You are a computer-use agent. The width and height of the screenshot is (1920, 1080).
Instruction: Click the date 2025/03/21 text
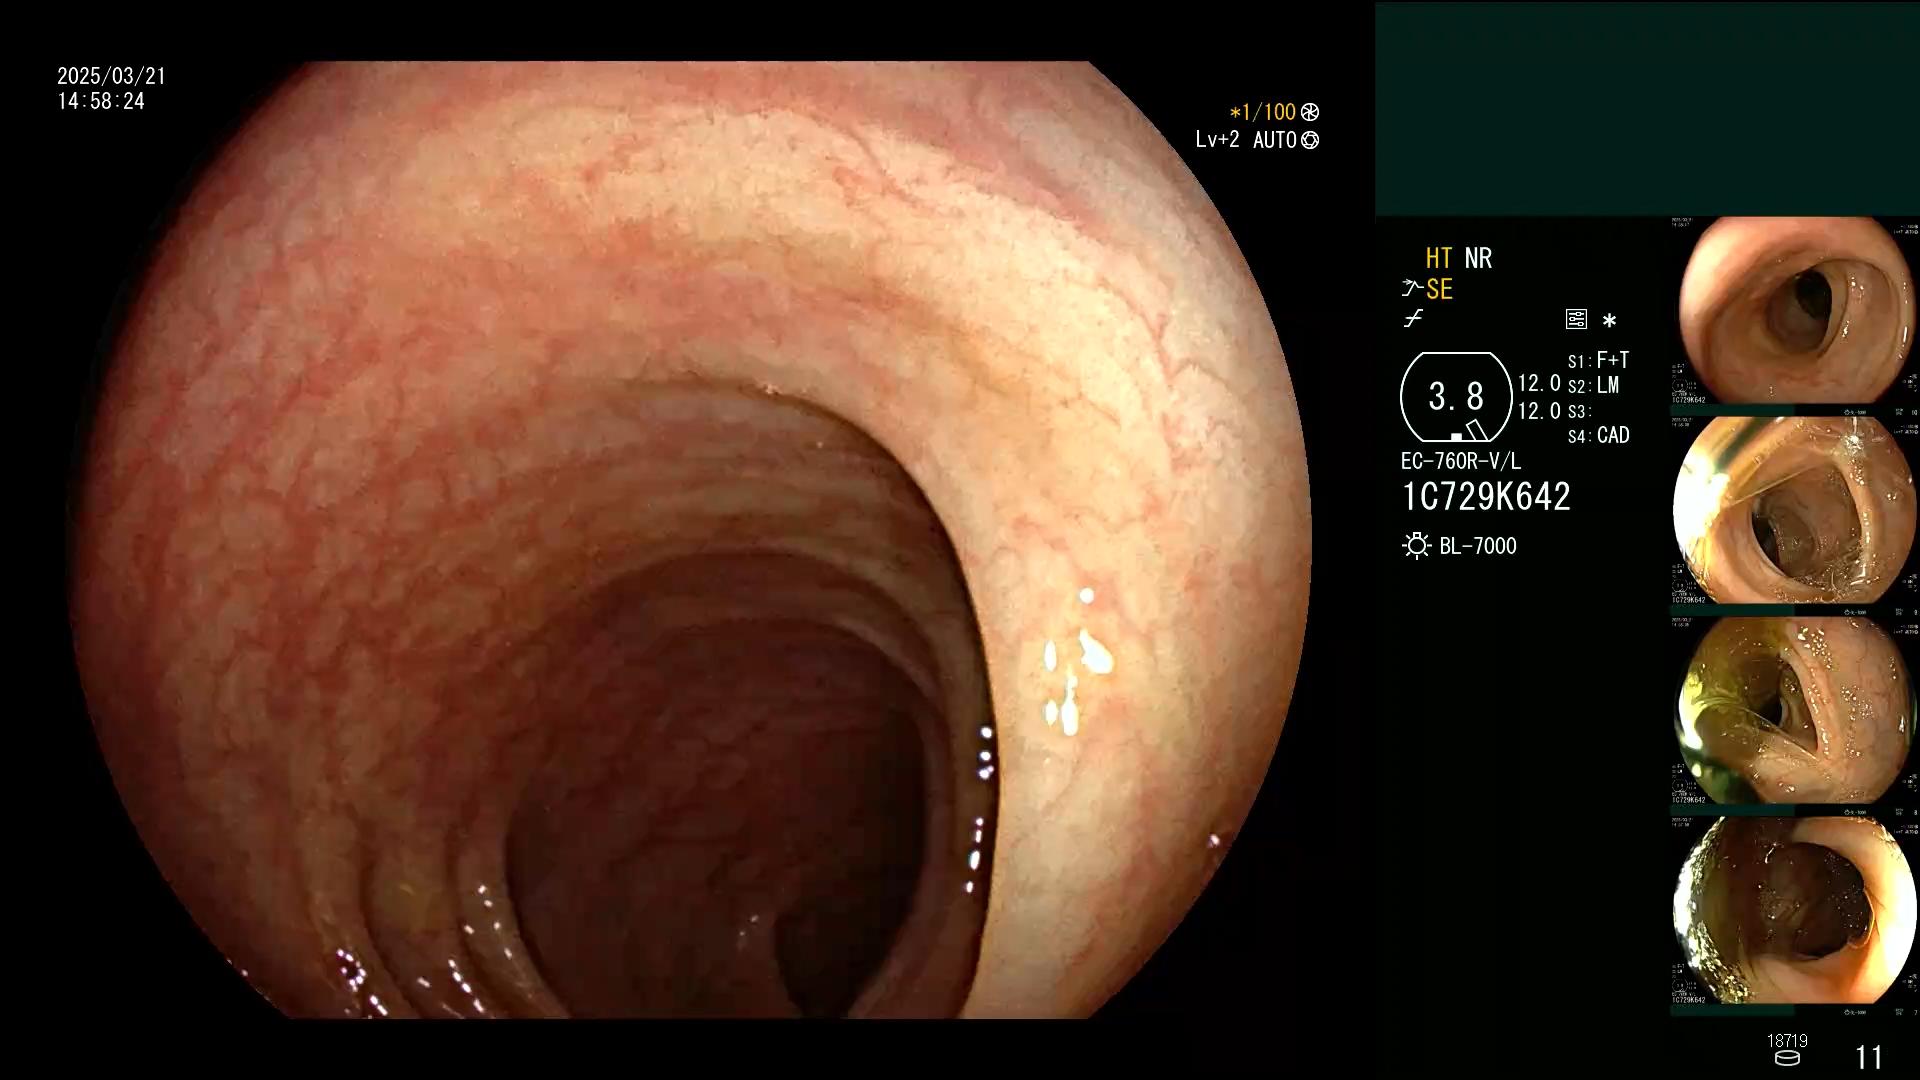coord(111,77)
